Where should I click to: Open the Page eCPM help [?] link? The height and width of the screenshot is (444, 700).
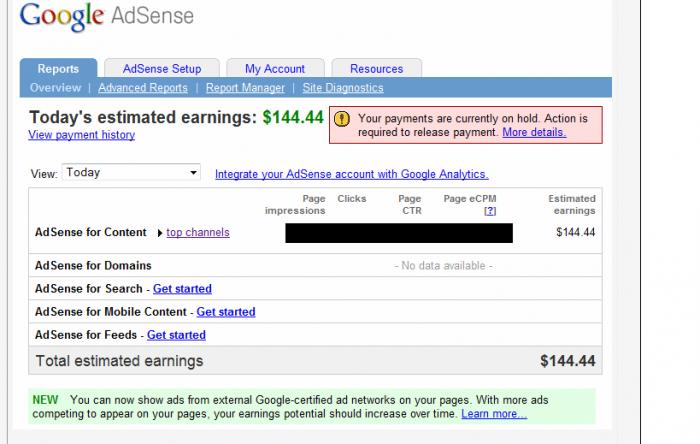tap(490, 211)
